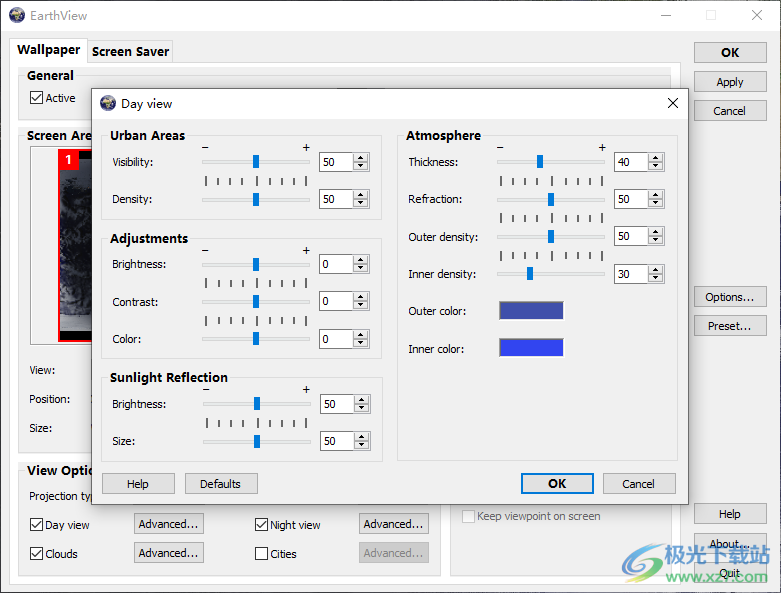Click Apply in the EarthView main window

point(730,82)
